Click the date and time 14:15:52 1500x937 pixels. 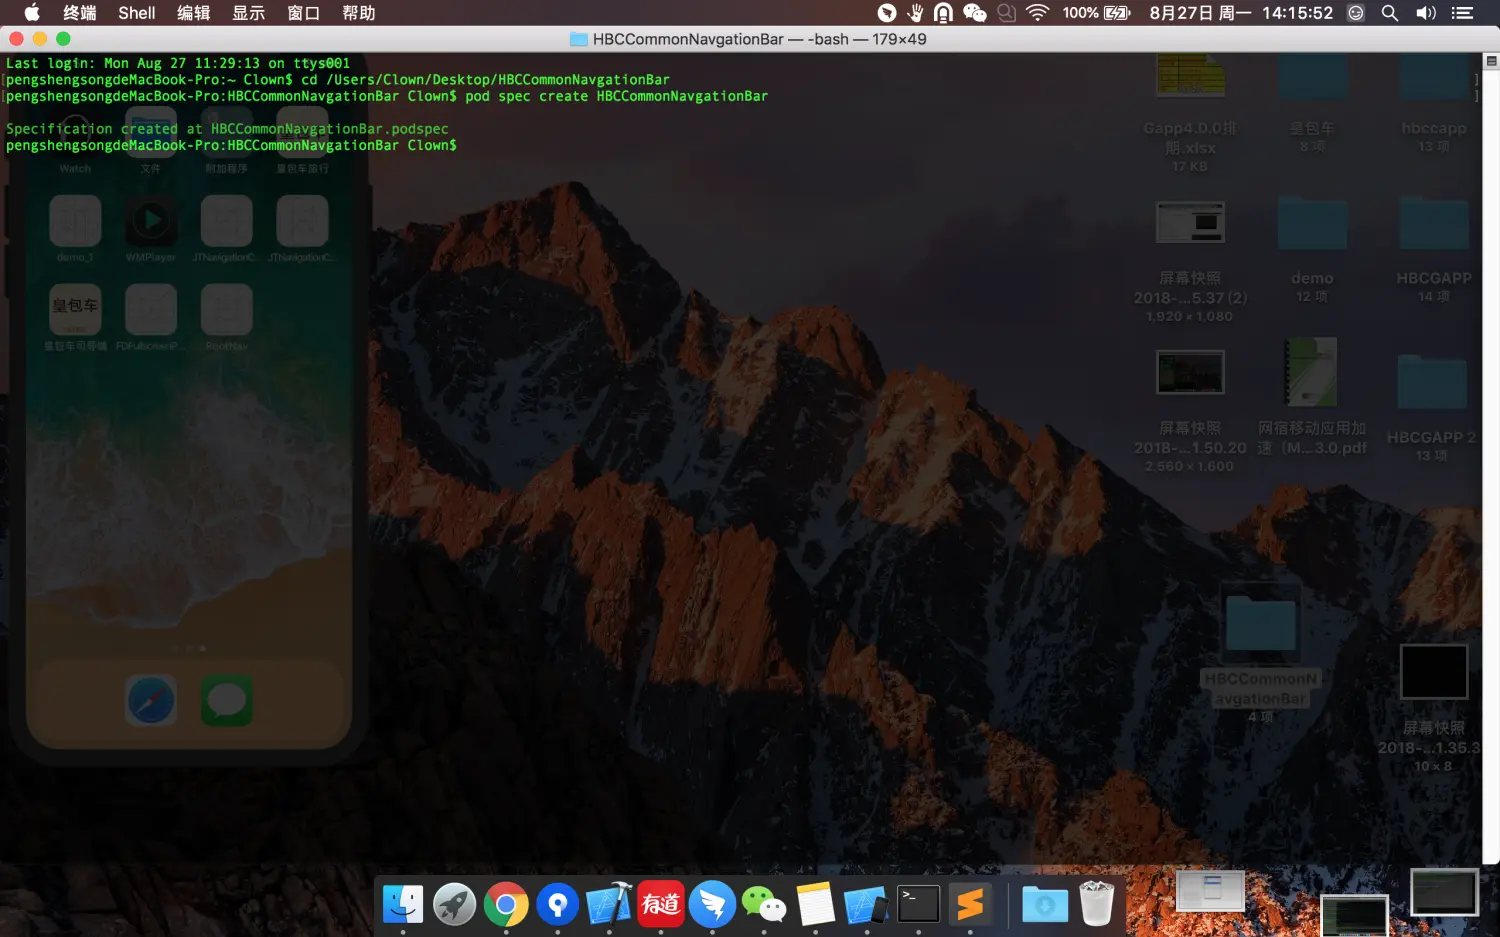pos(1241,13)
